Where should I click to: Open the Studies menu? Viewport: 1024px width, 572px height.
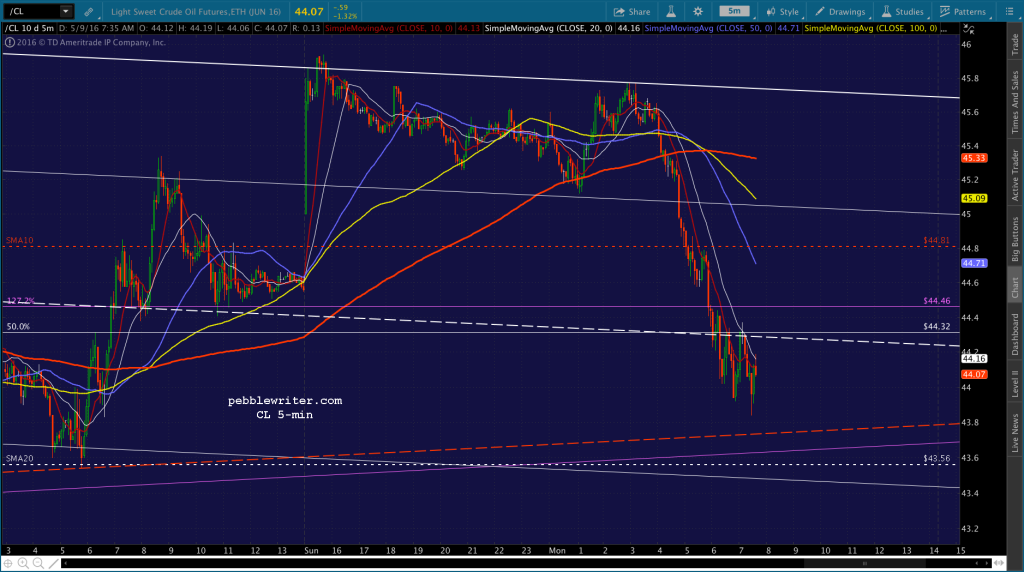click(x=902, y=12)
